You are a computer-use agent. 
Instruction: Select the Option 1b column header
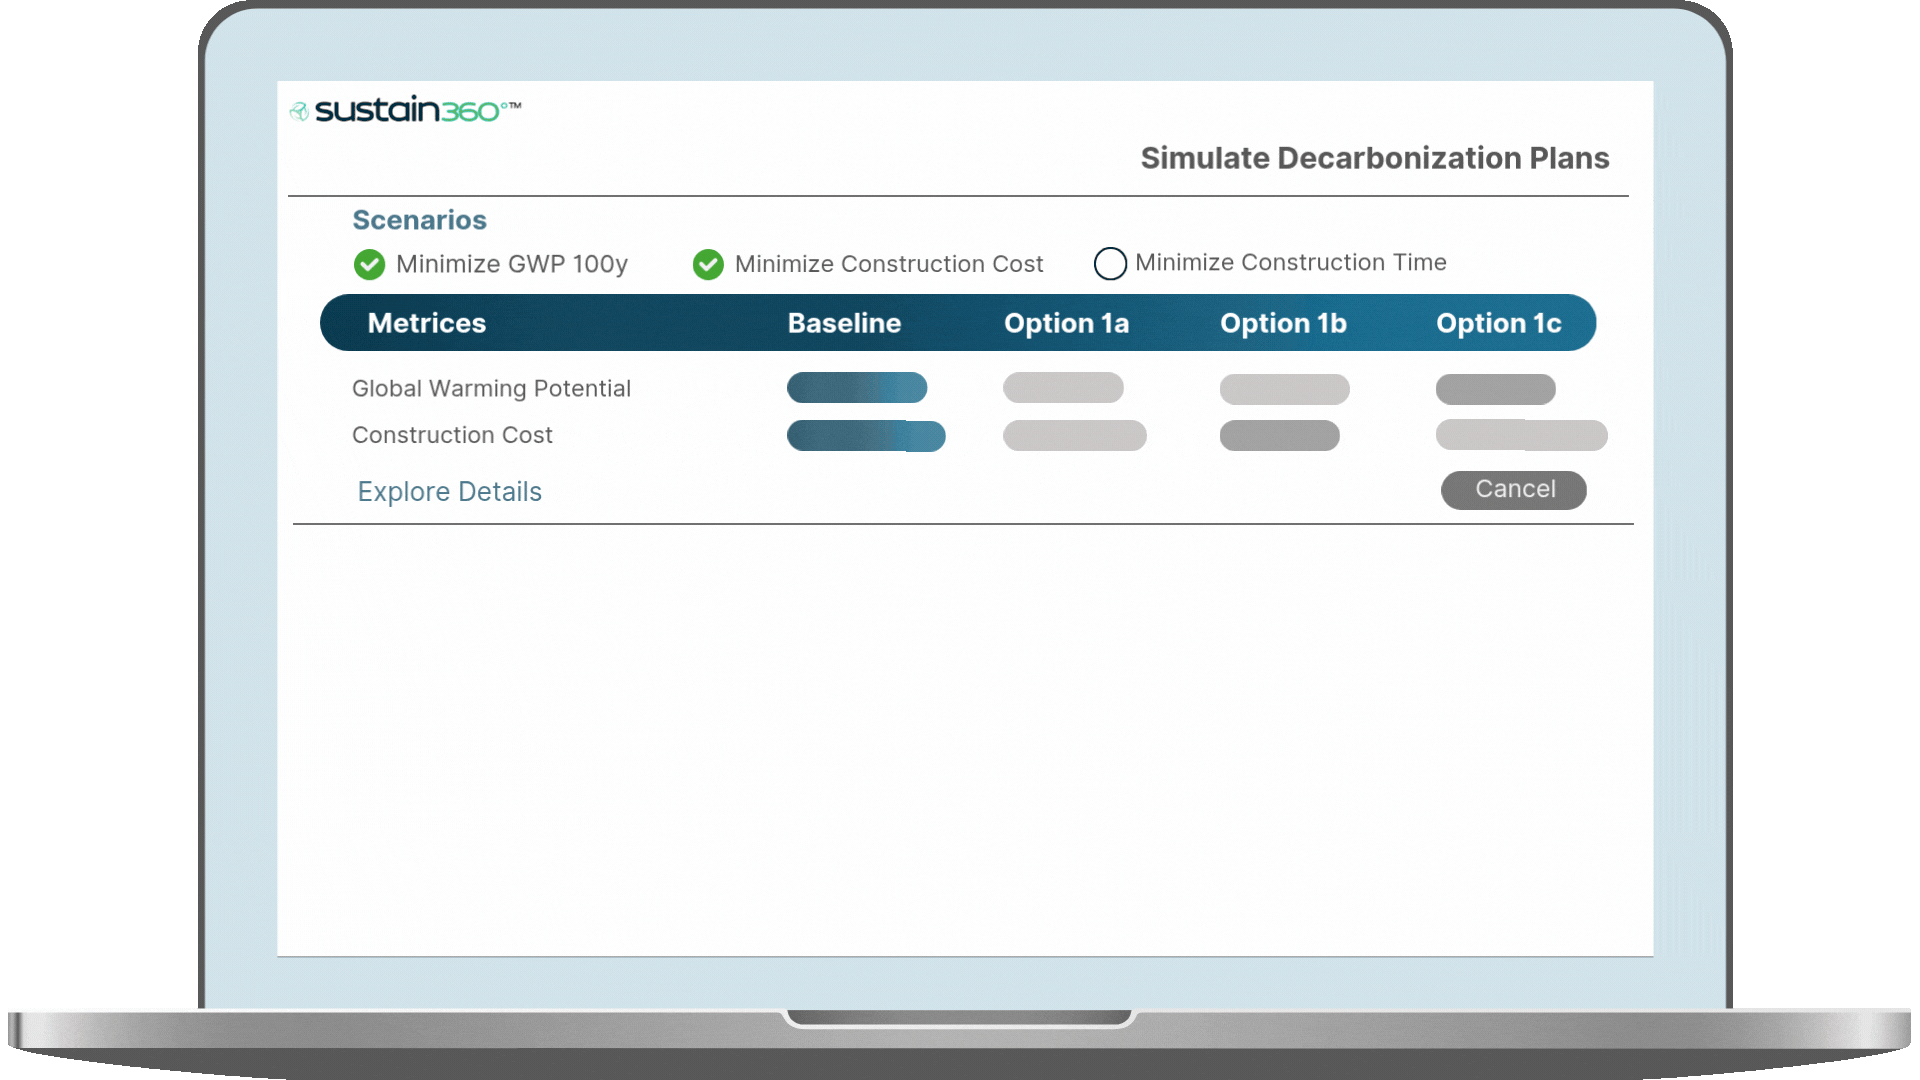tap(1284, 323)
